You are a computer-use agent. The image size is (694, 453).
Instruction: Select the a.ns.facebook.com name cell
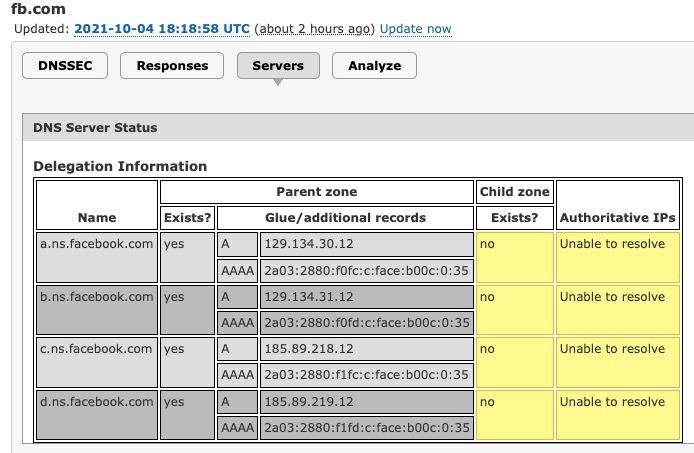point(97,257)
